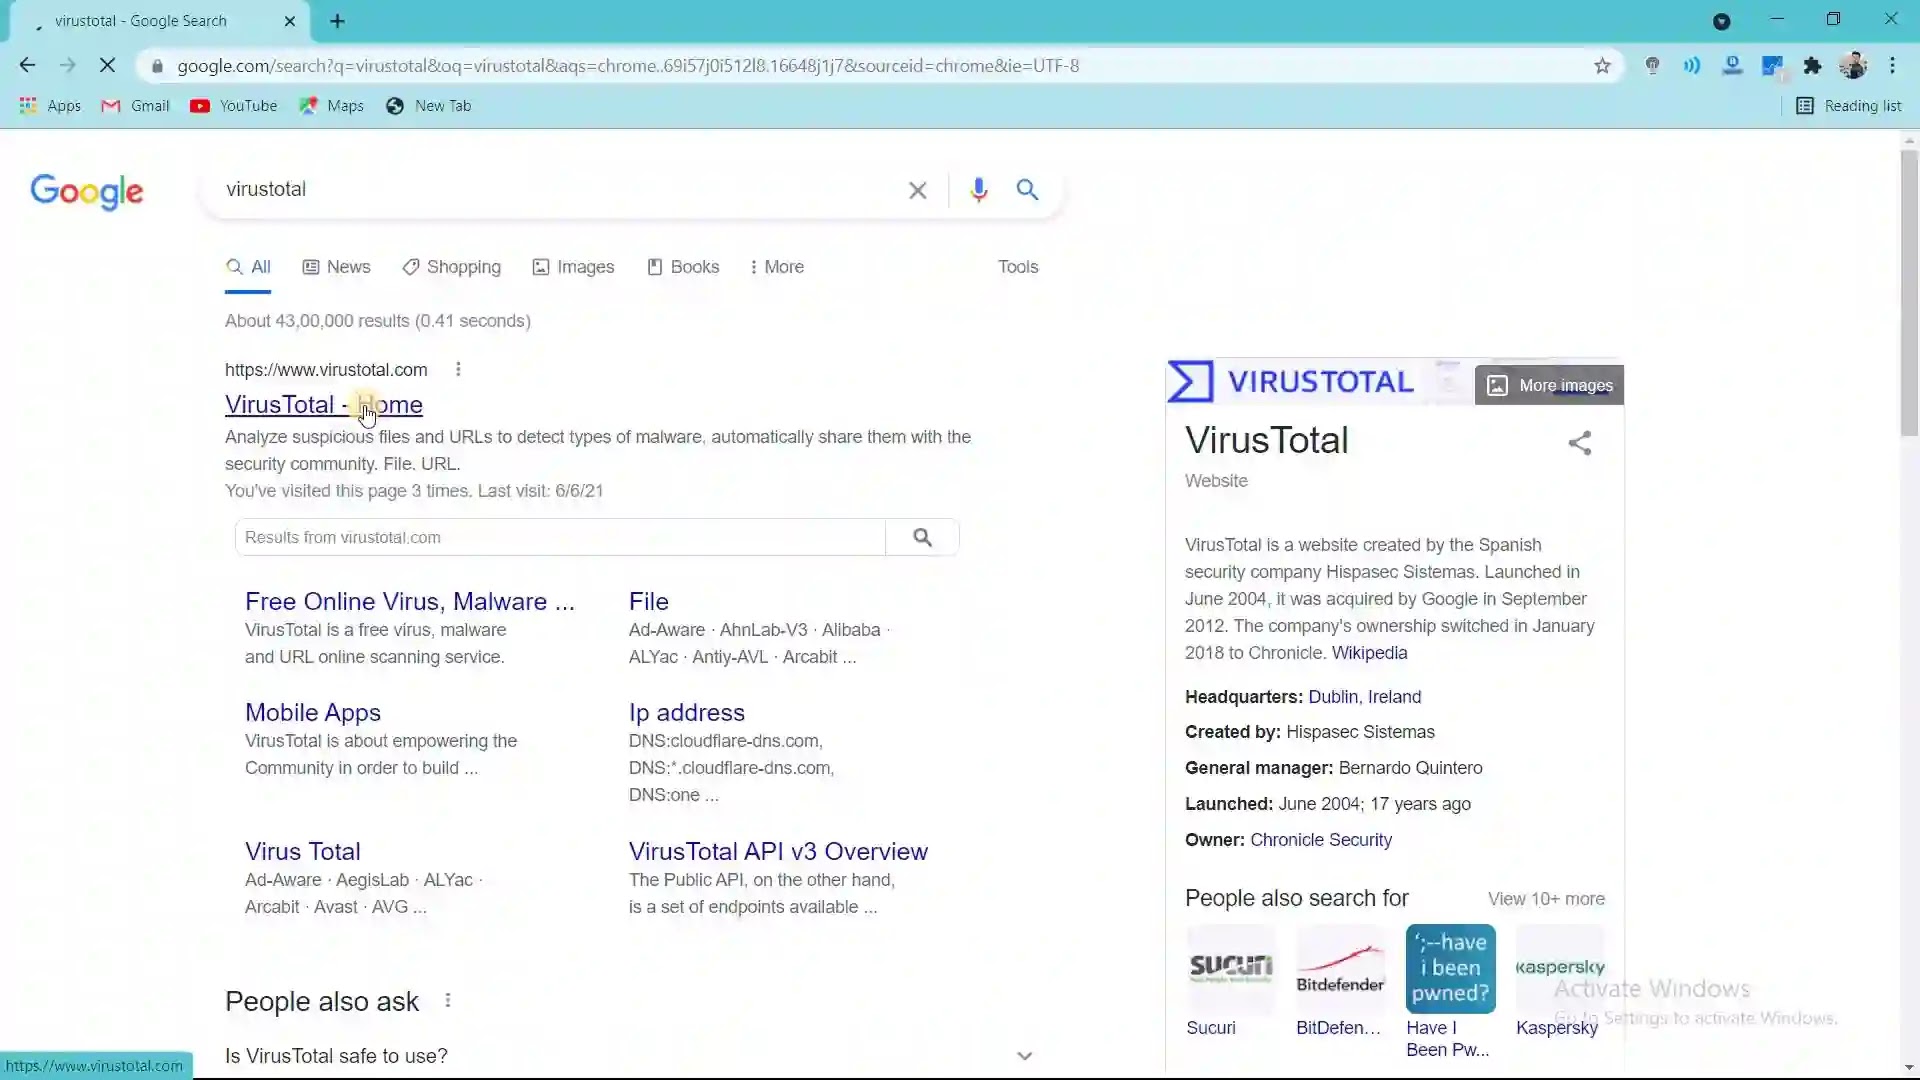Stop page loading with X button
The width and height of the screenshot is (1920, 1080).
tap(107, 66)
